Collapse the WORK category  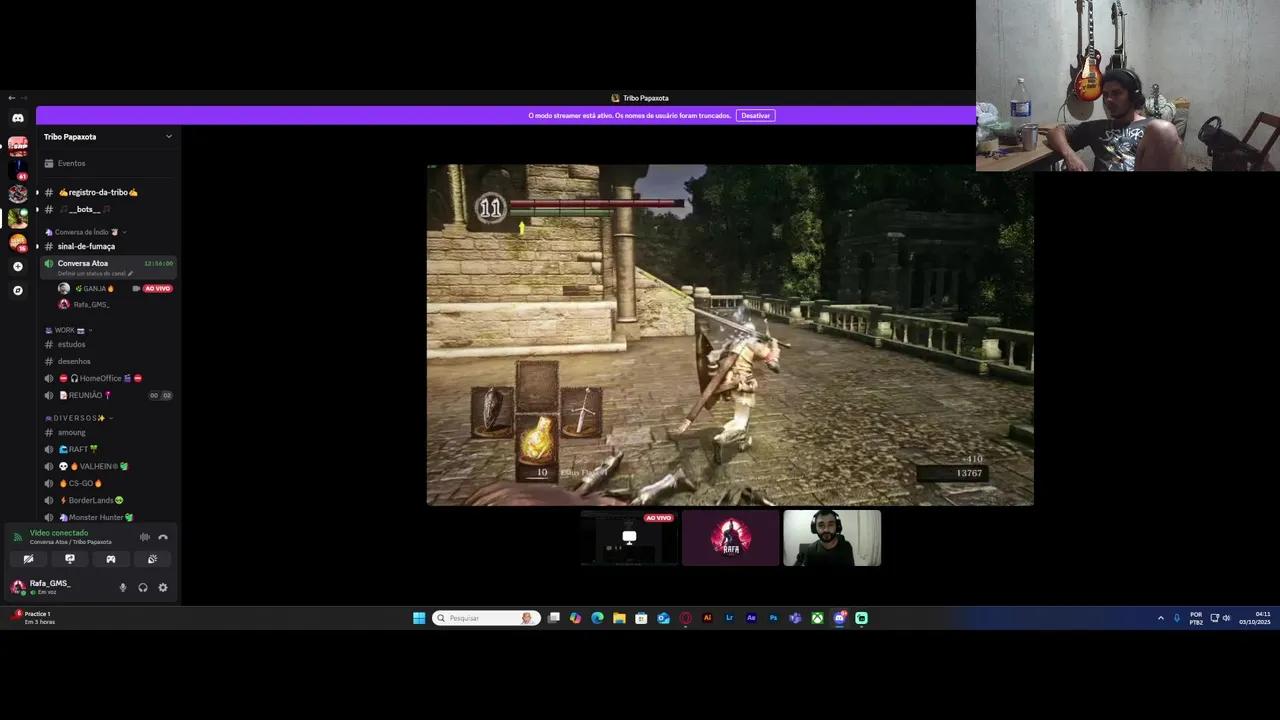click(68, 330)
